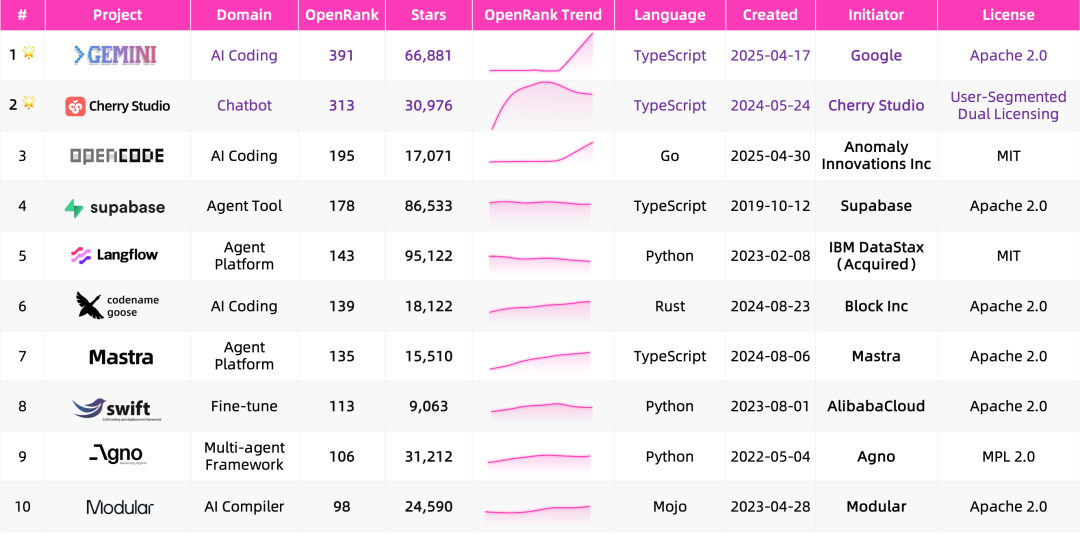The width and height of the screenshot is (1080, 534).
Task: Click the Cherry Studio OpenRank trend sparkline
Action: [x=541, y=105]
